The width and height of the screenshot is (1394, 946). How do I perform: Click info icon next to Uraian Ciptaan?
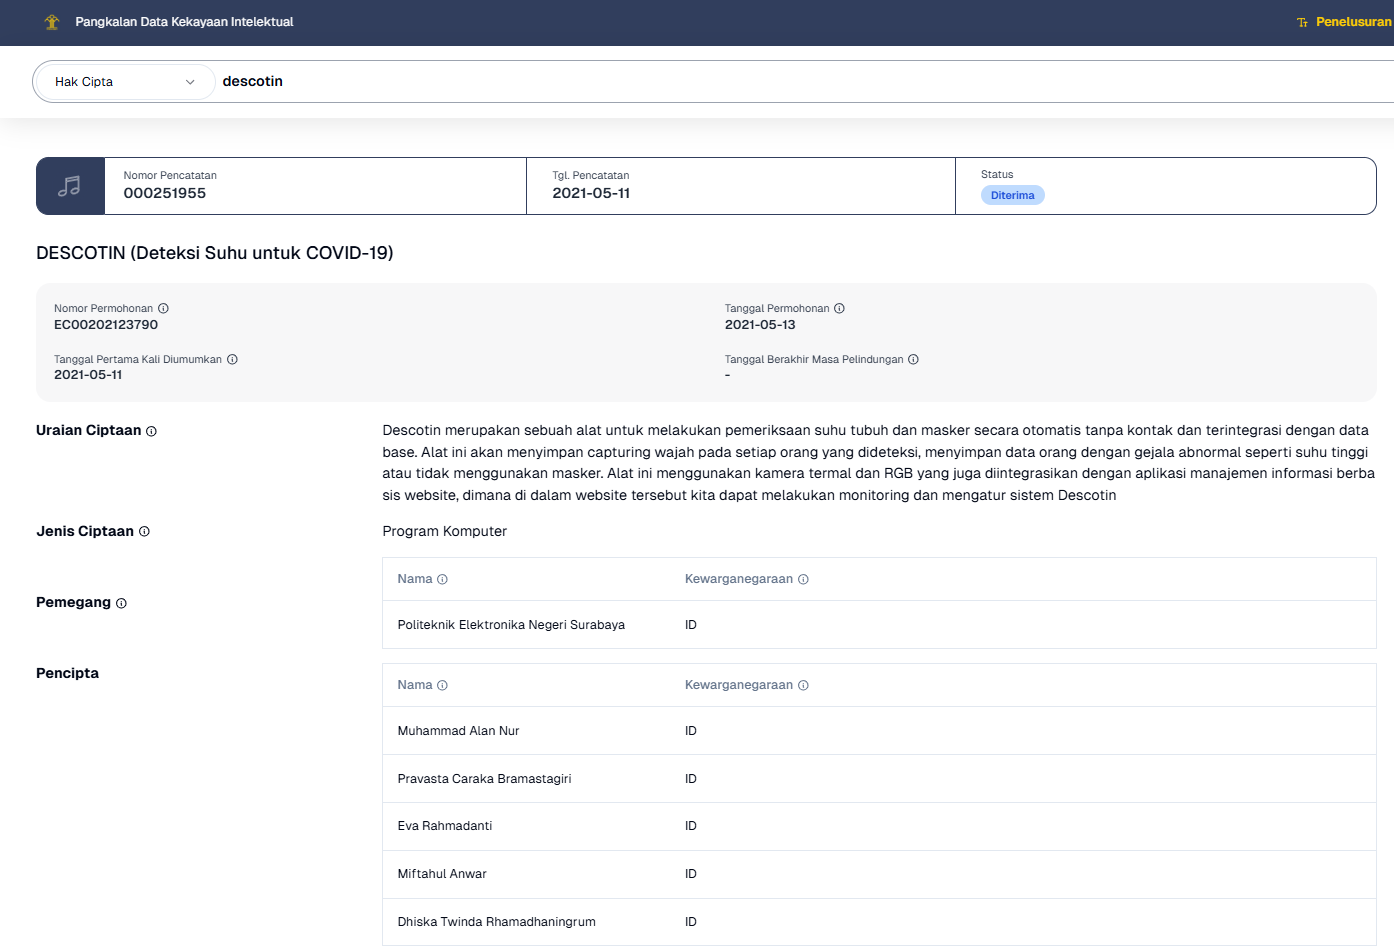pos(152,431)
